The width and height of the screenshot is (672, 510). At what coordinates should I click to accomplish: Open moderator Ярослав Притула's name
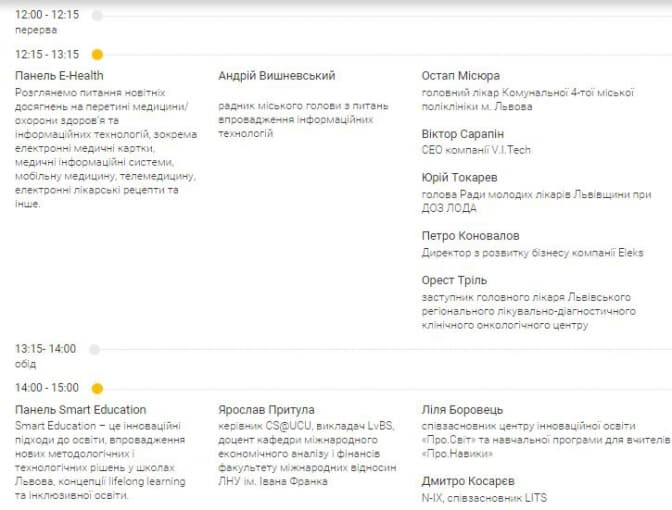(x=266, y=410)
